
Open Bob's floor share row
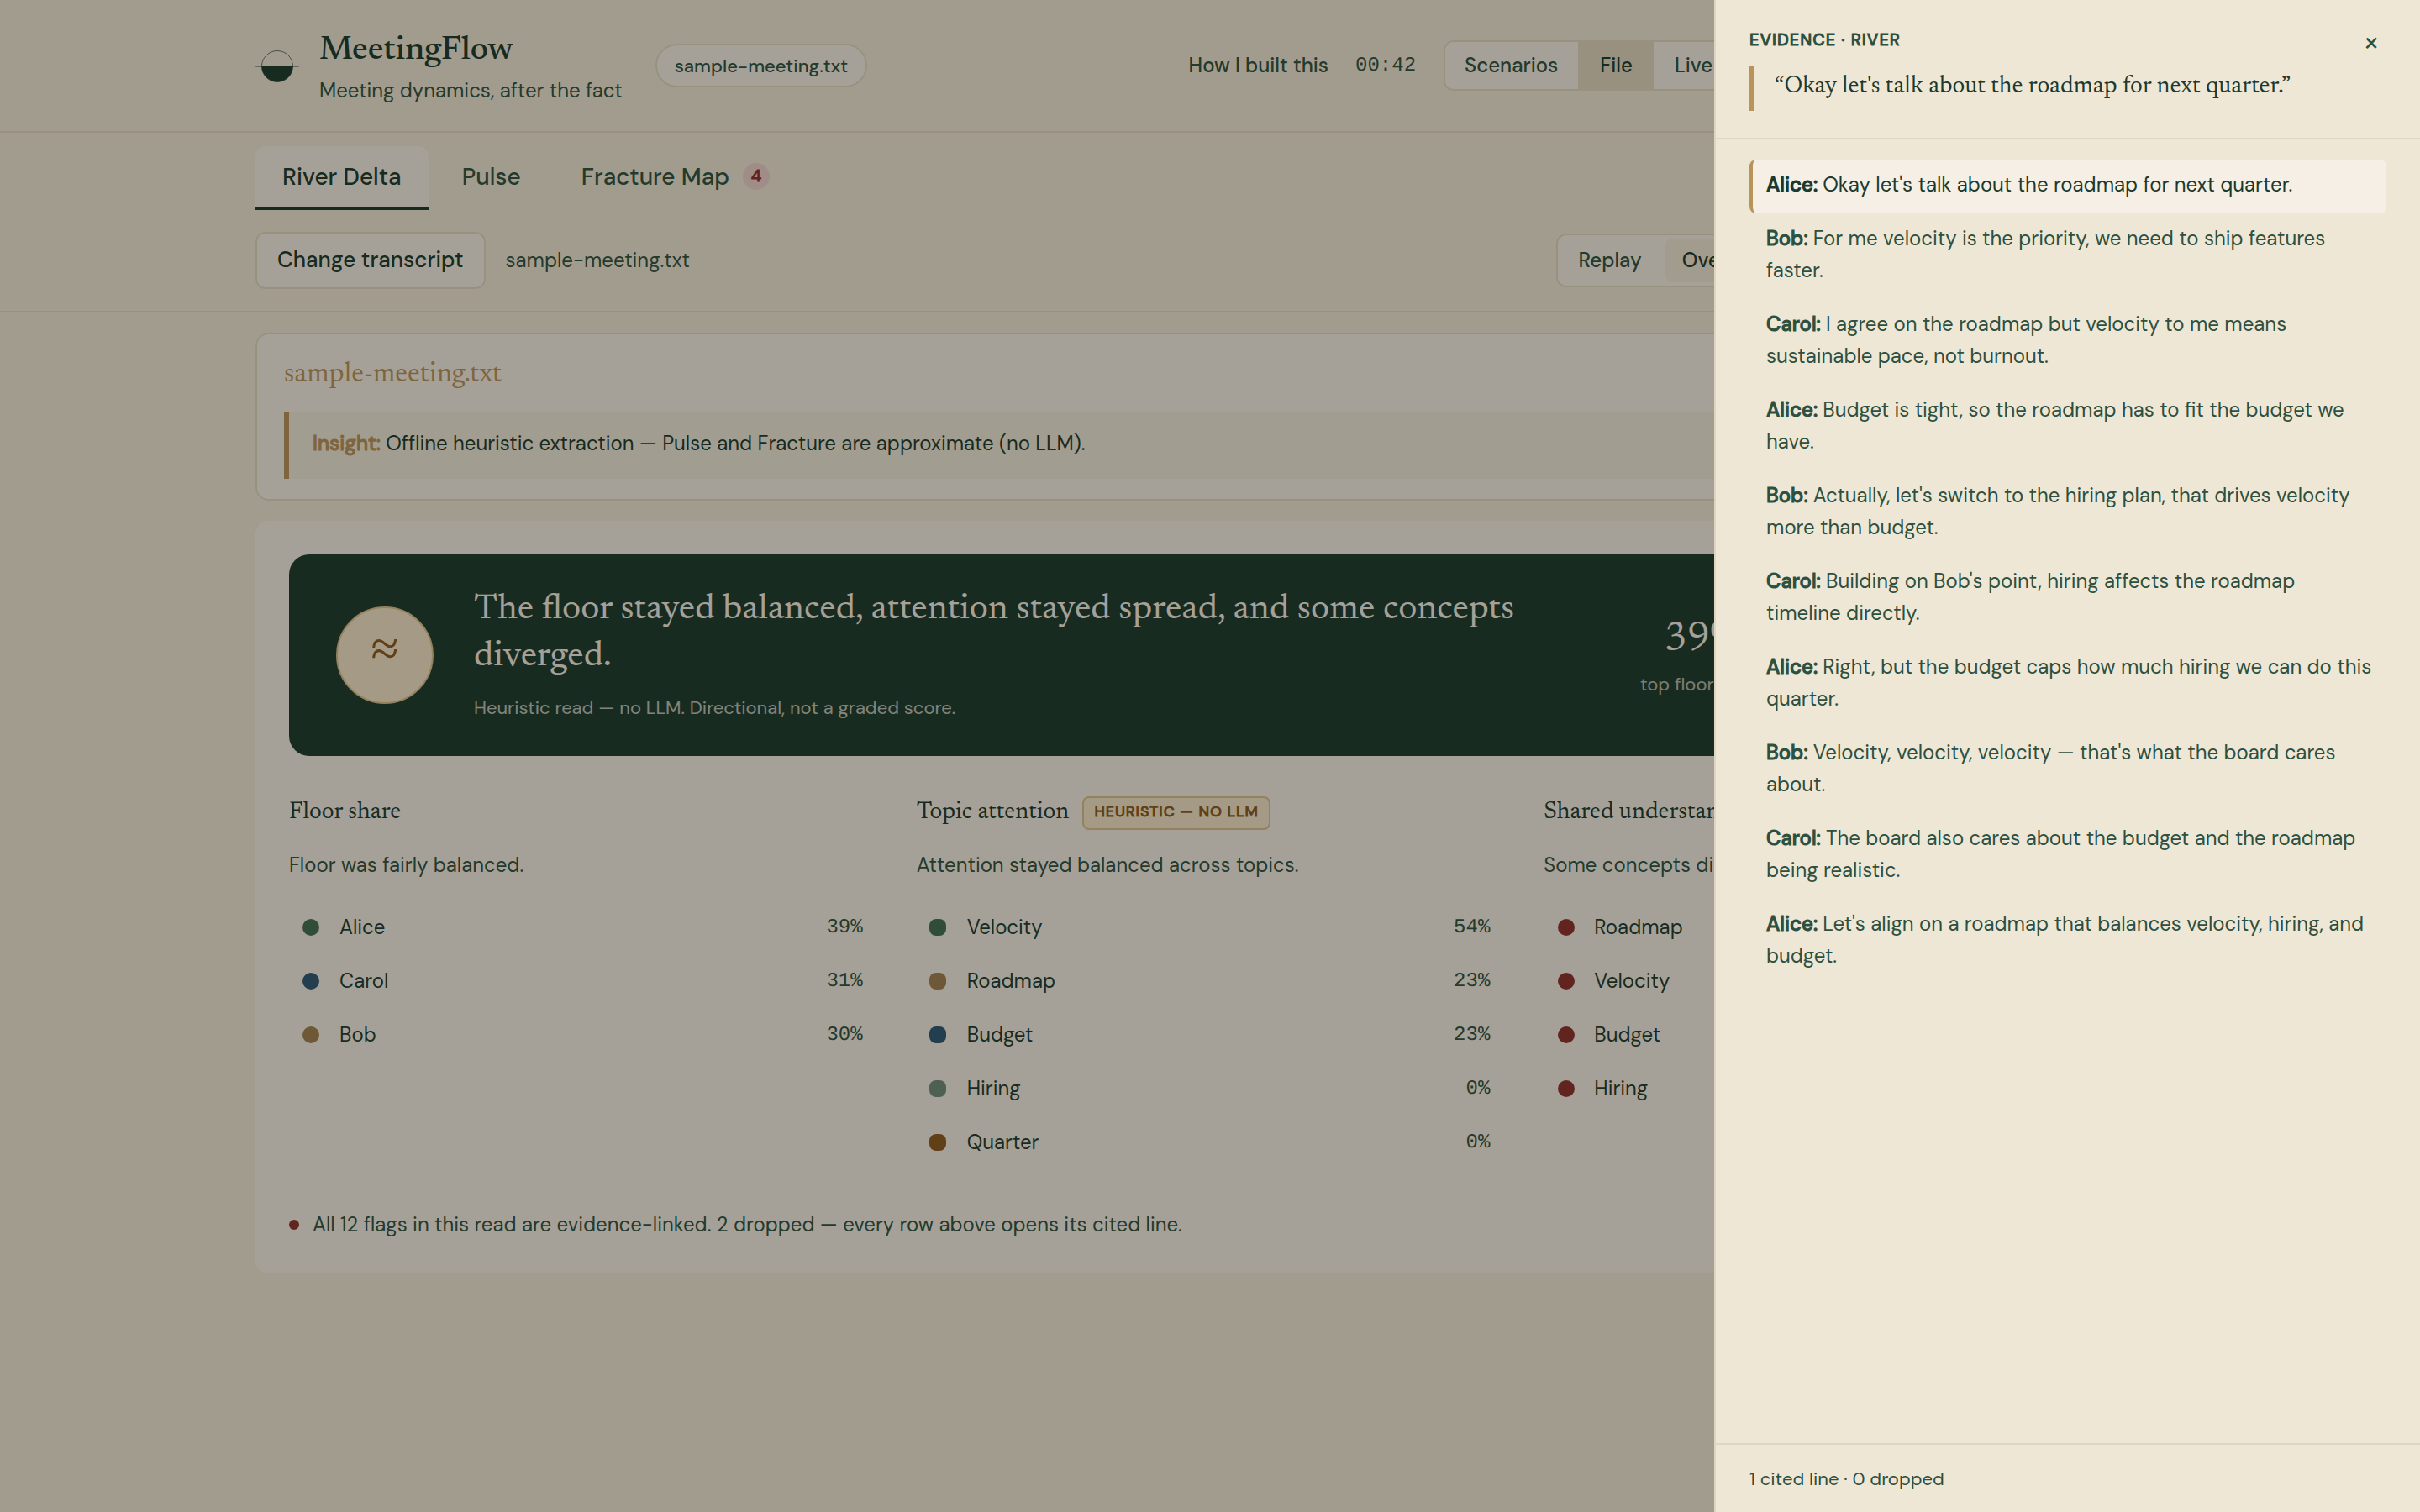582,1035
